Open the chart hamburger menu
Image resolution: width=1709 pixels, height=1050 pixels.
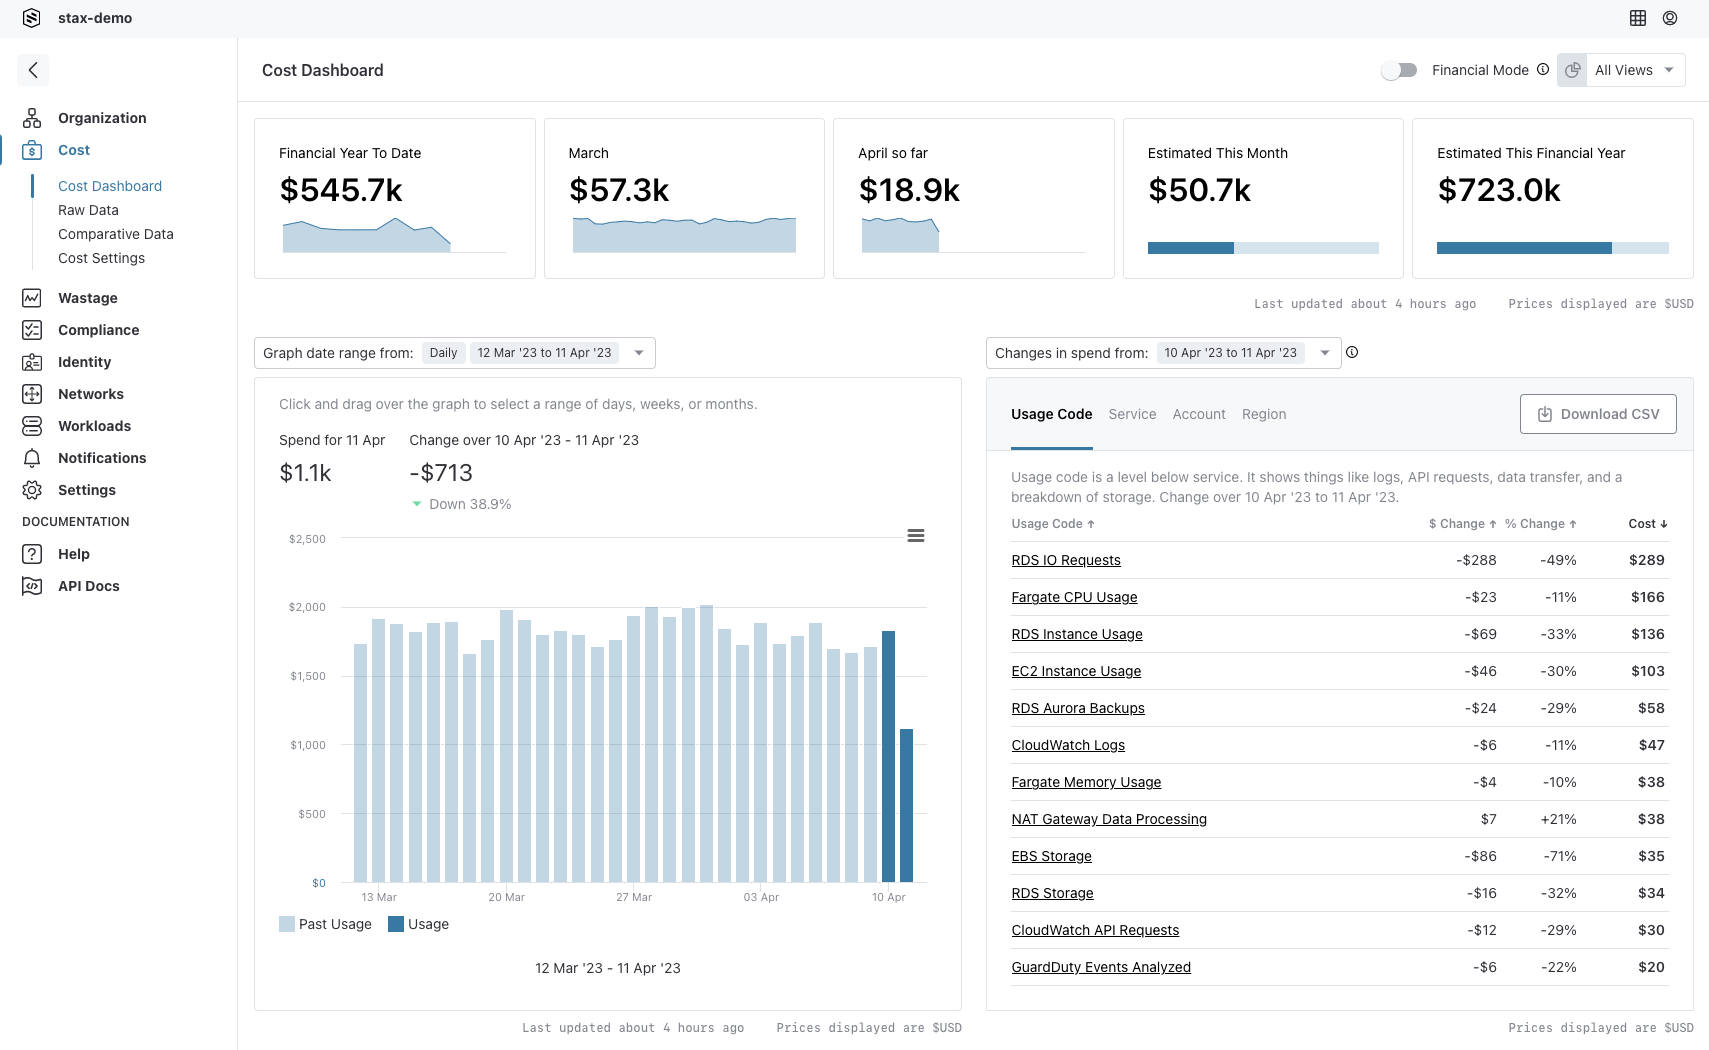click(x=915, y=536)
